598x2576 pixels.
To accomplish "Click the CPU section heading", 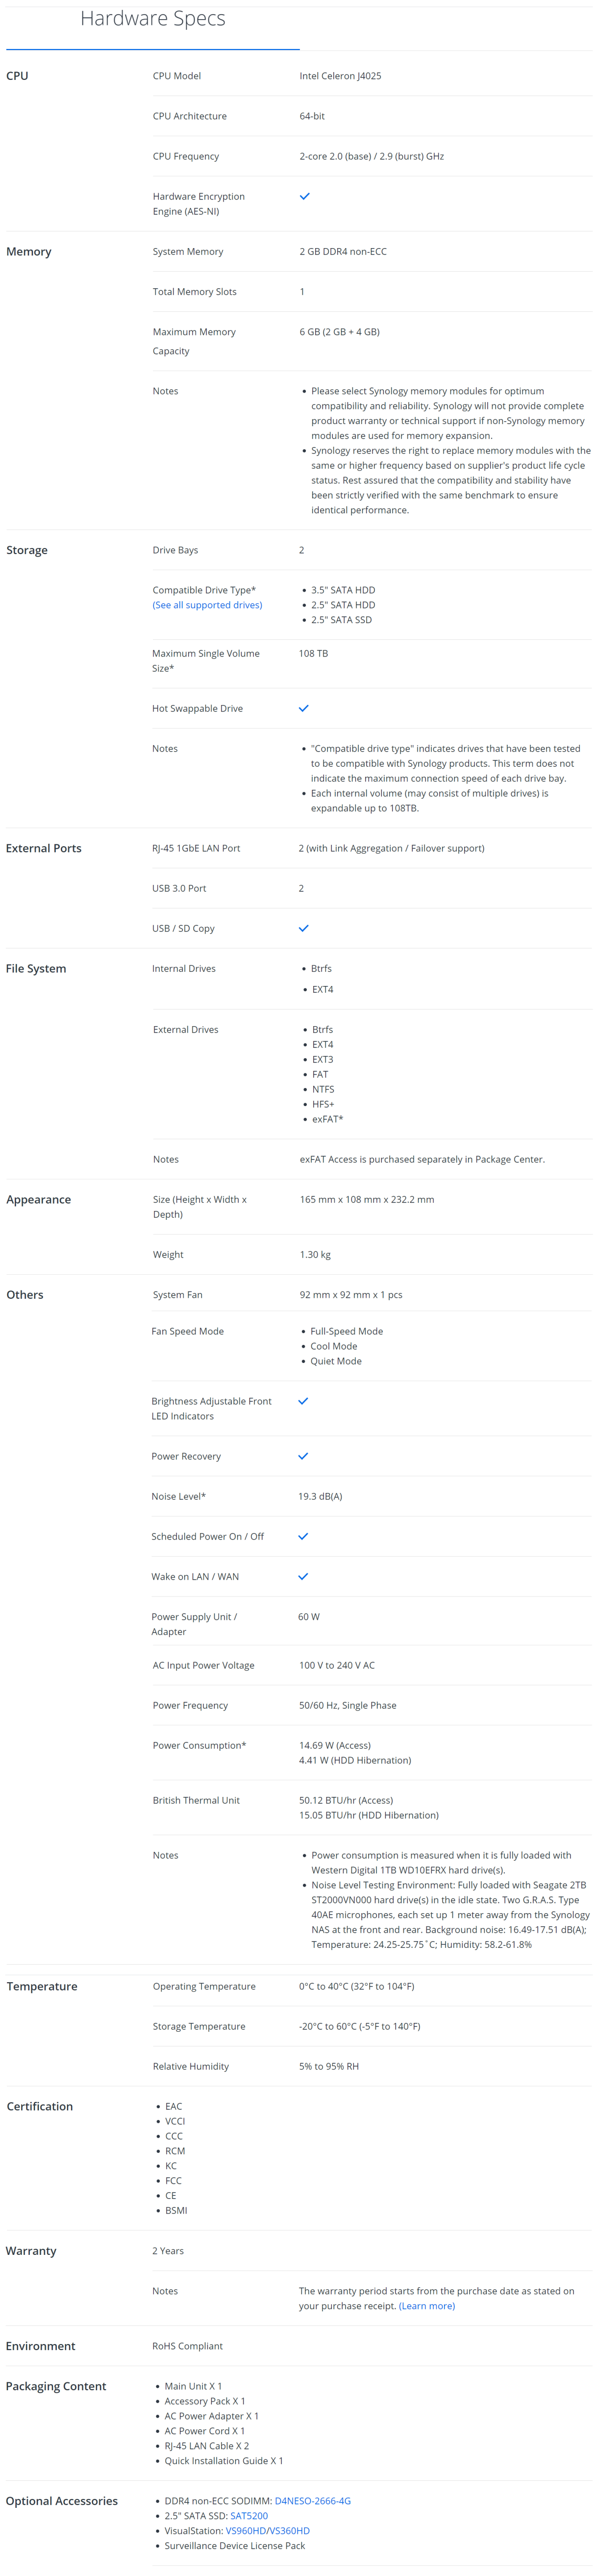I will pyautogui.click(x=17, y=76).
